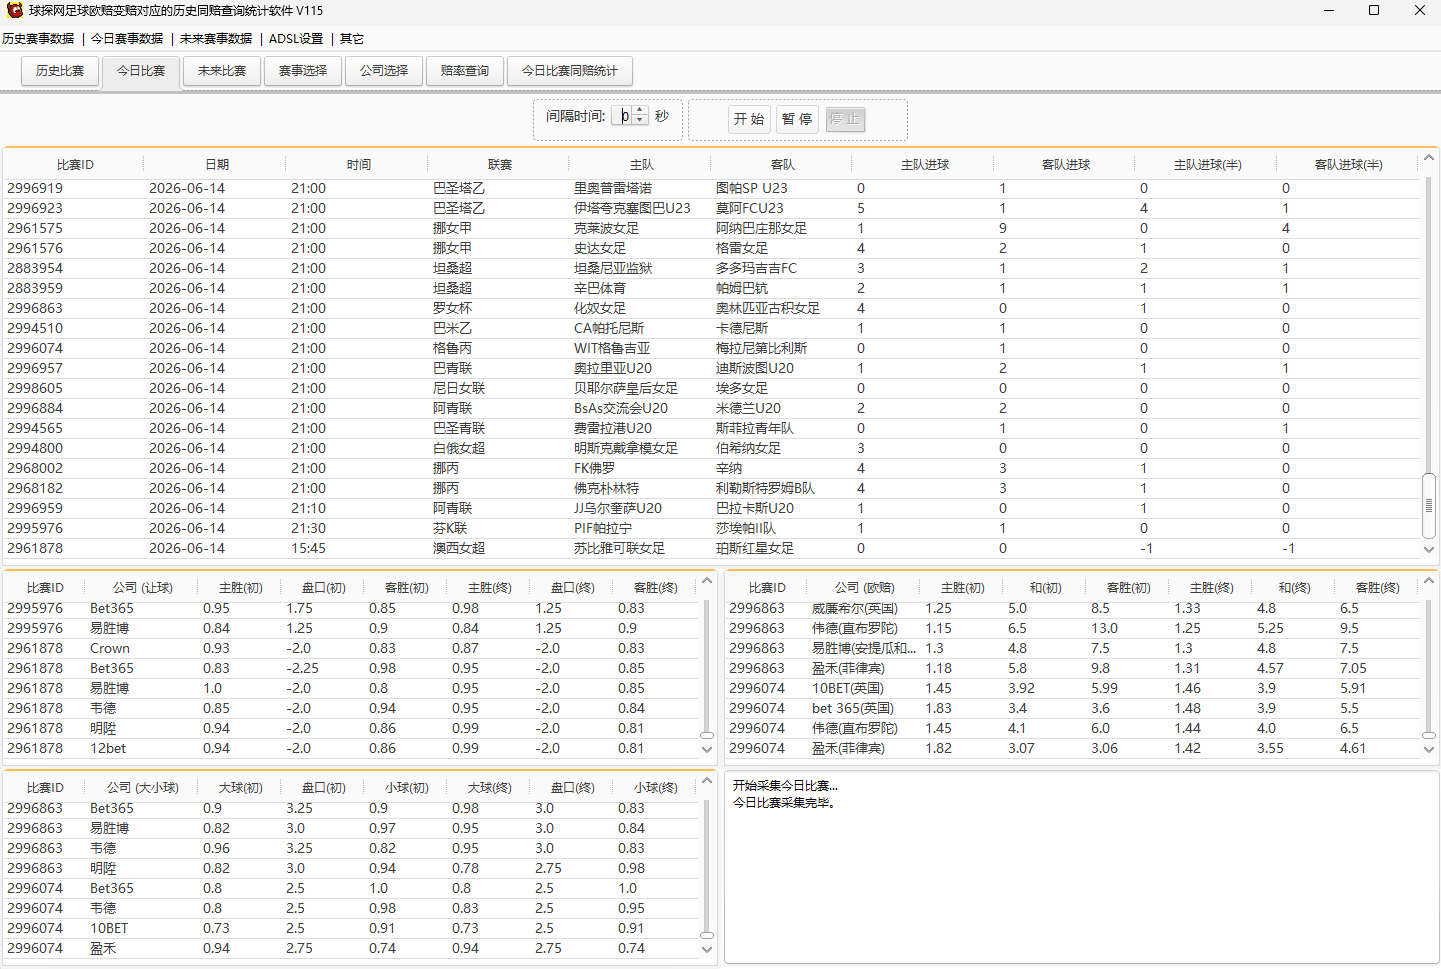Switch to the 今日比赛 tab
This screenshot has height=969, width=1441.
tap(141, 72)
